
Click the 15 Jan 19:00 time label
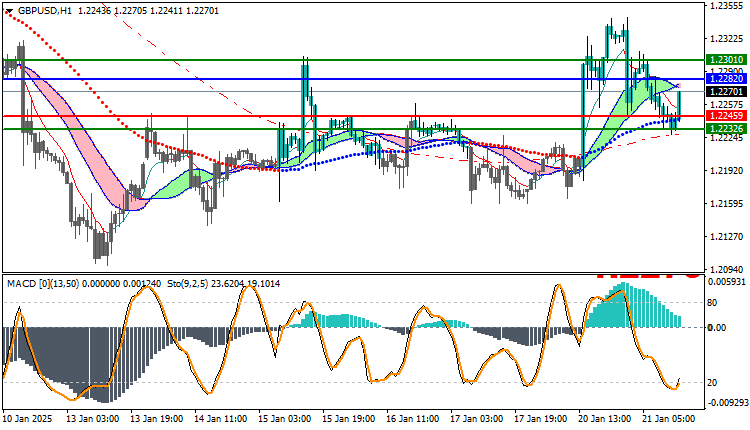tap(349, 419)
